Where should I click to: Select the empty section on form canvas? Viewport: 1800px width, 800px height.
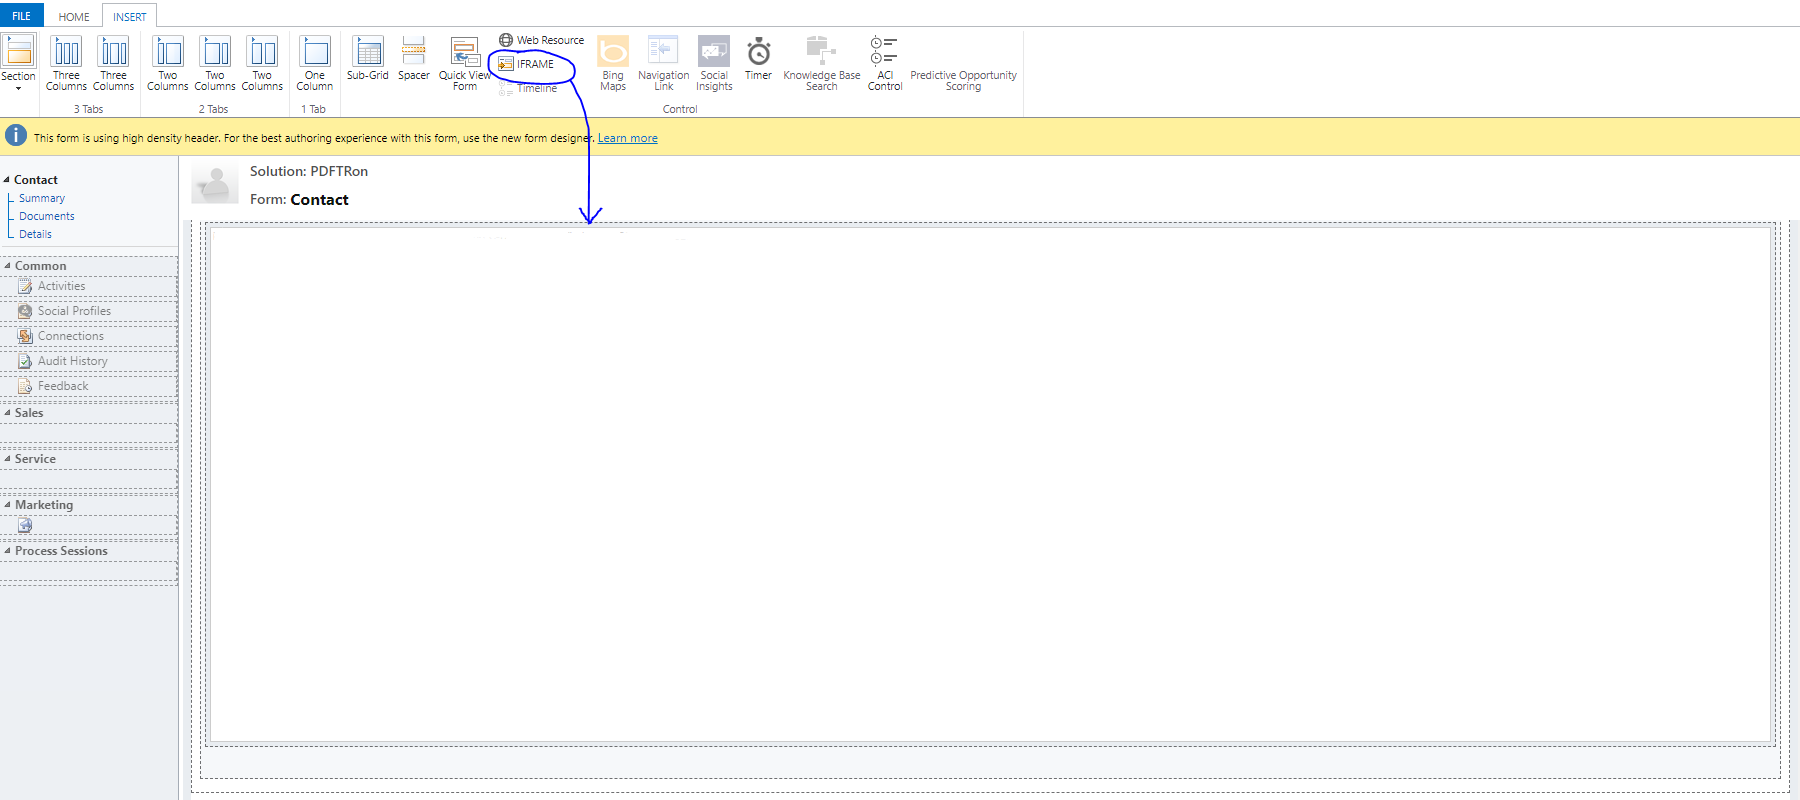tap(990, 485)
